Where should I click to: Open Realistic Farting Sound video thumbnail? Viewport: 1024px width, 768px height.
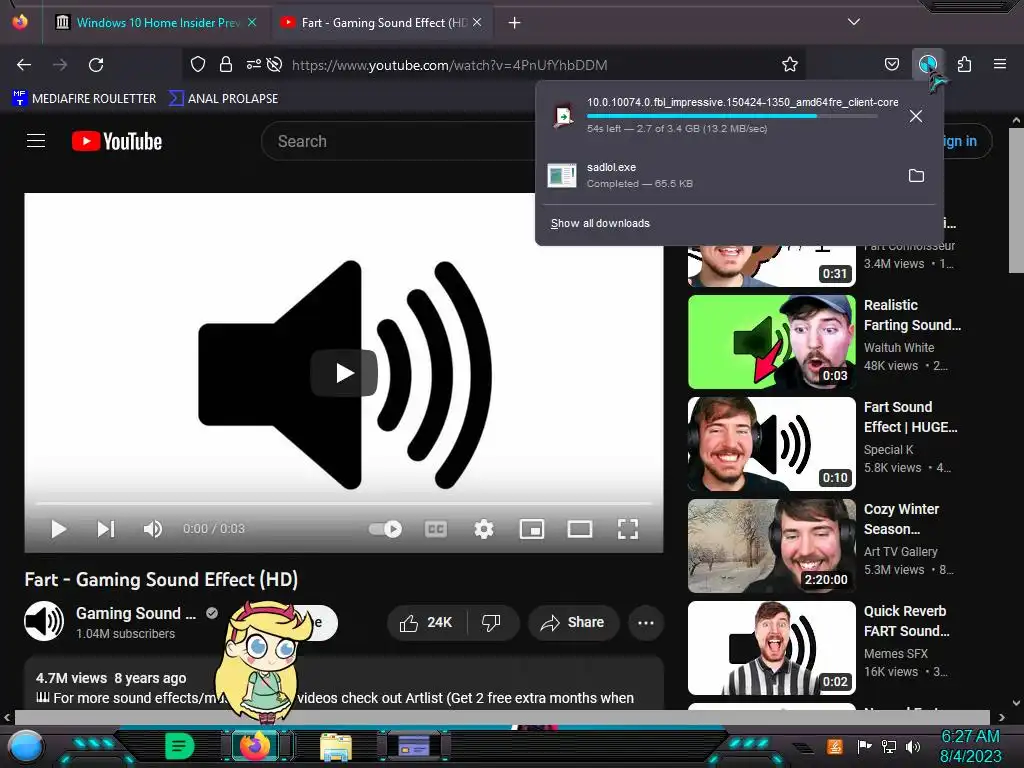pos(772,342)
